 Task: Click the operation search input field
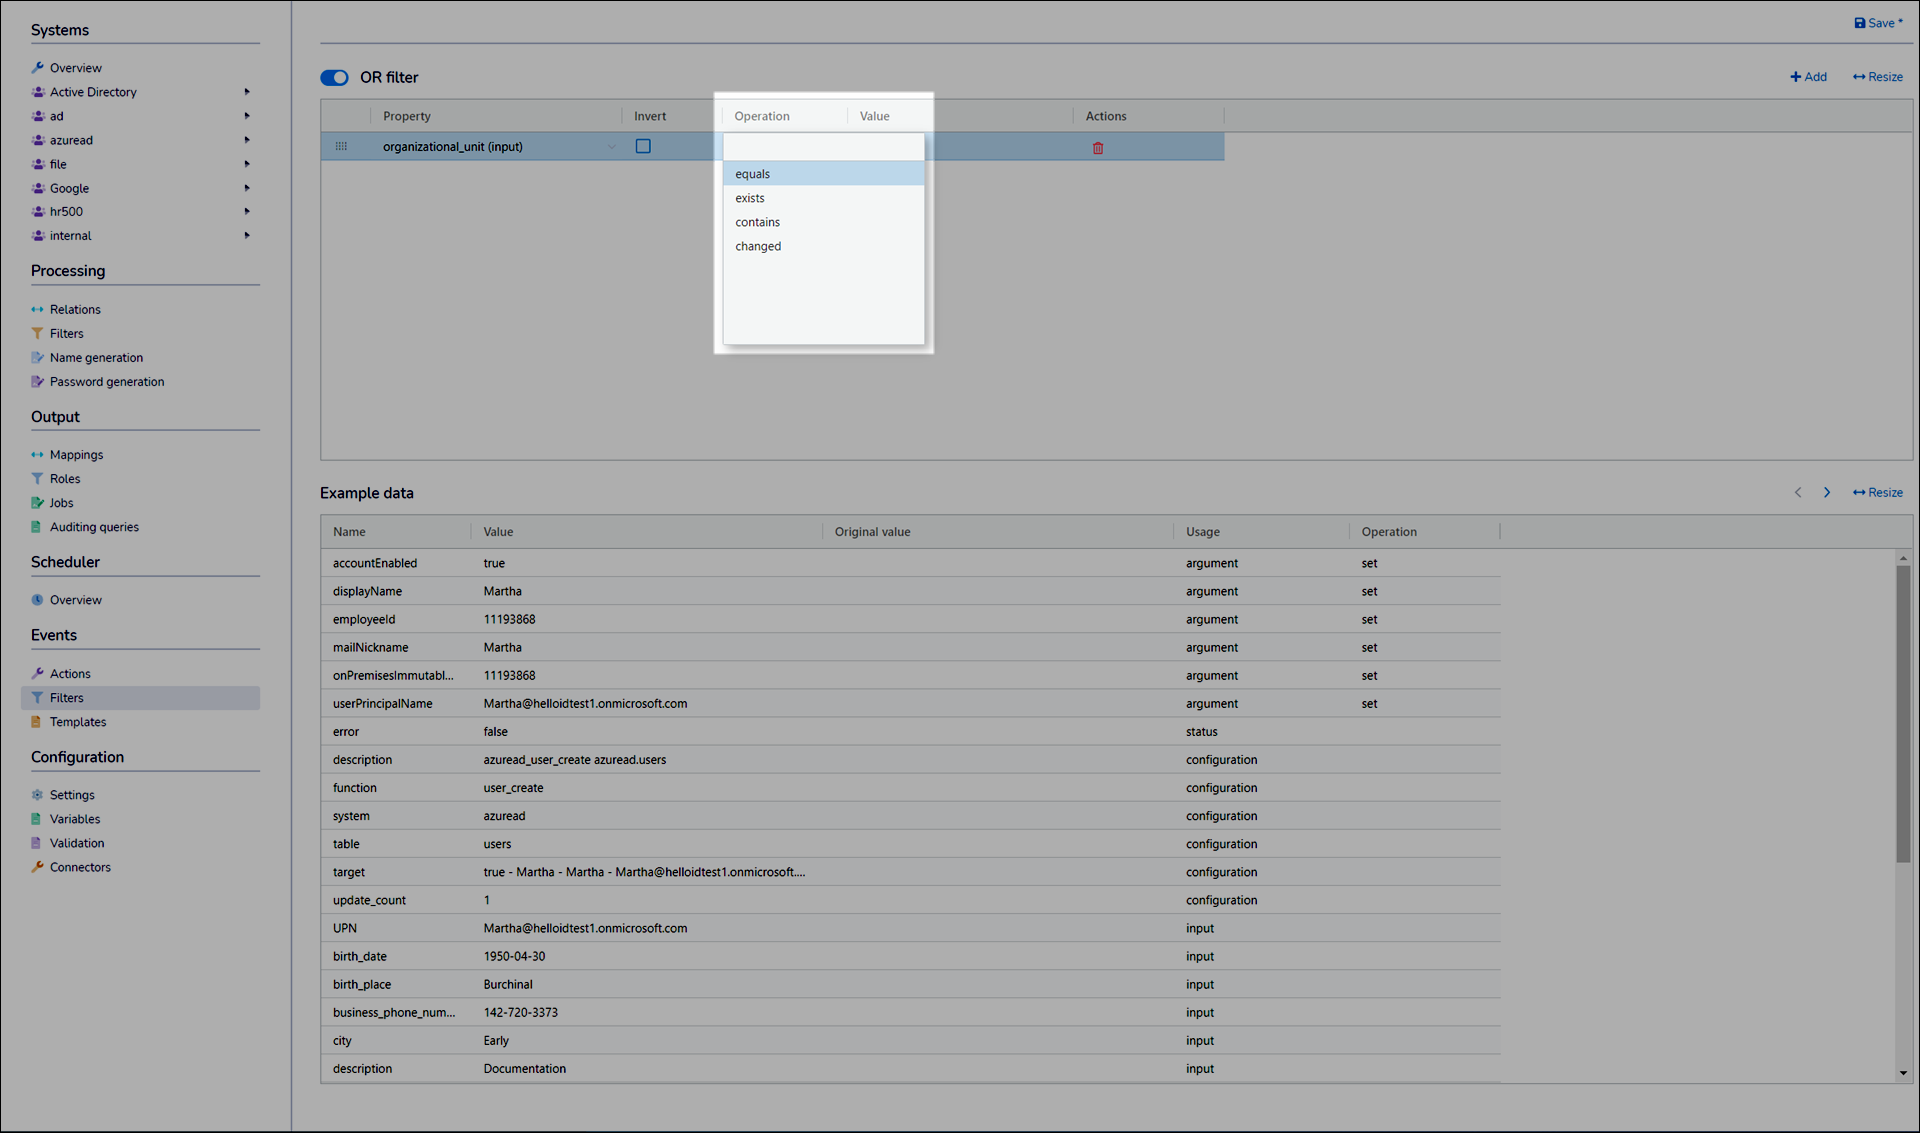click(822, 147)
